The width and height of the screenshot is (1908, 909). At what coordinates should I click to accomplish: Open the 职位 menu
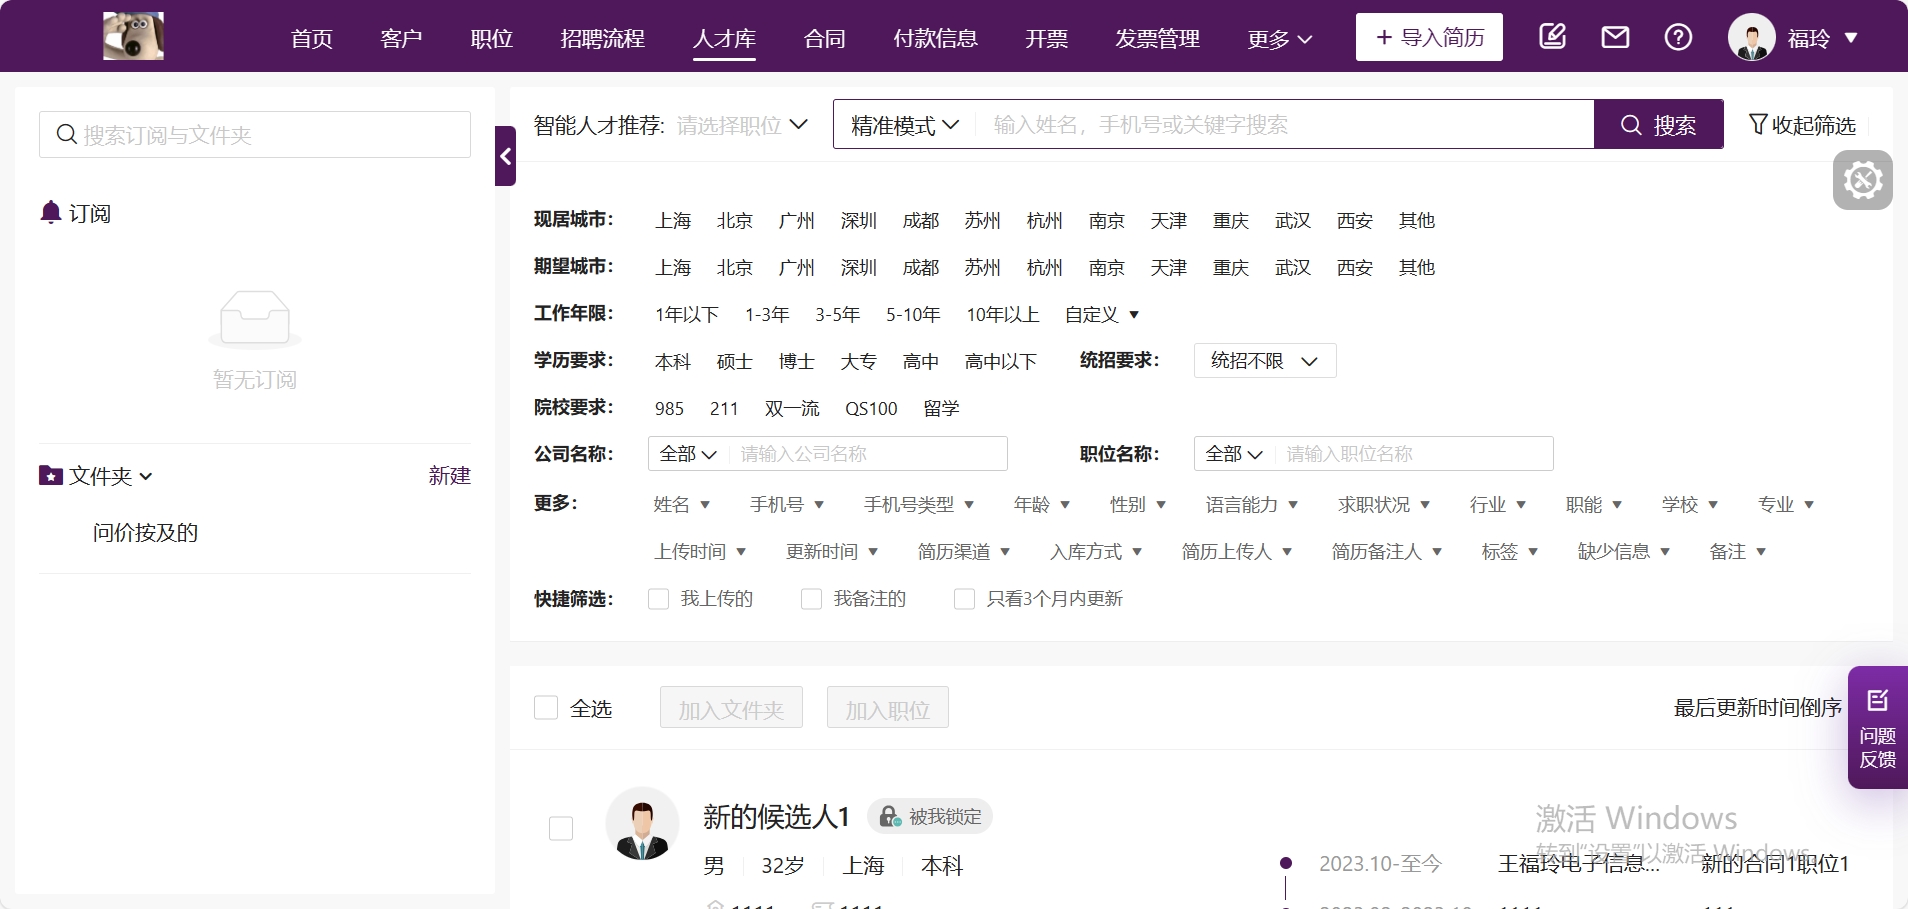pyautogui.click(x=491, y=39)
